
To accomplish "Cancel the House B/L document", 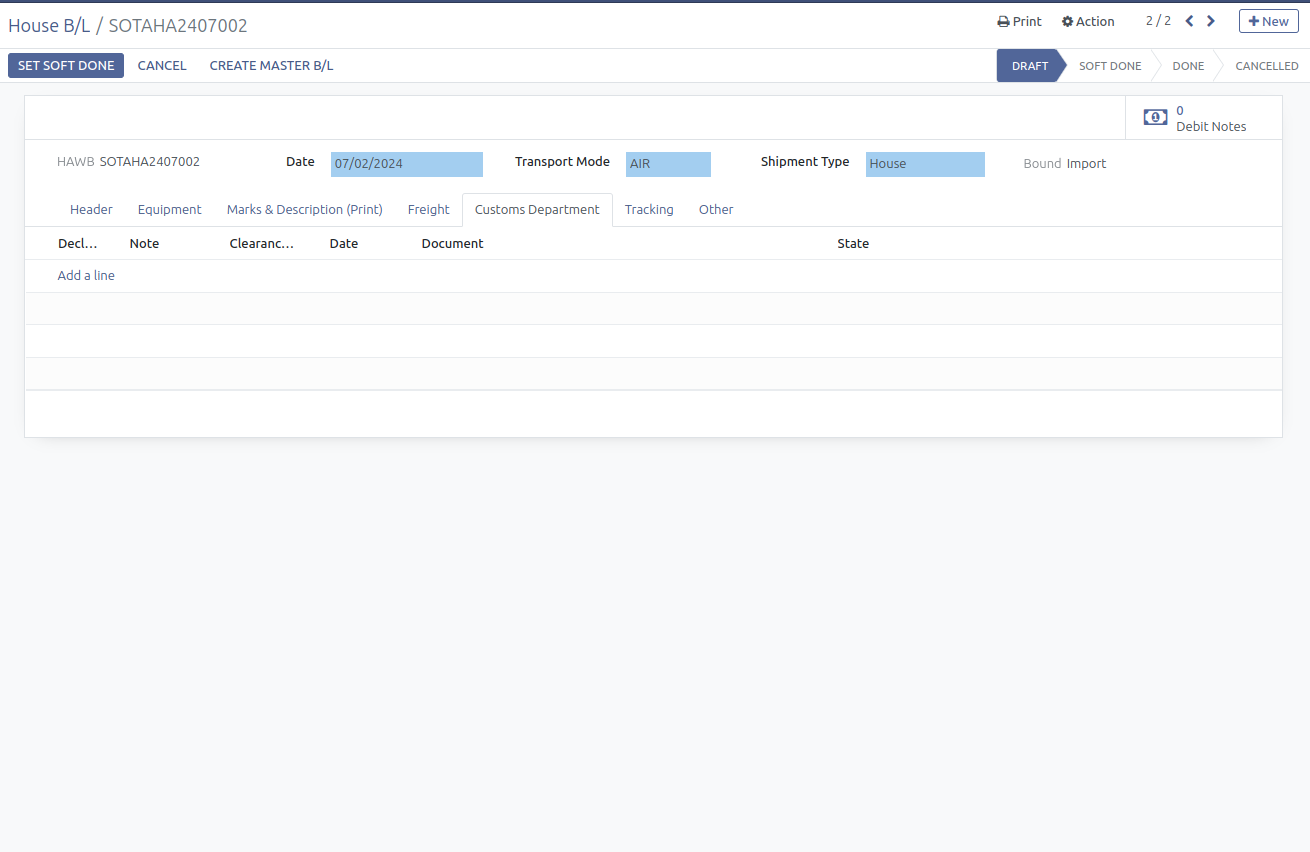I will pyautogui.click(x=162, y=66).
